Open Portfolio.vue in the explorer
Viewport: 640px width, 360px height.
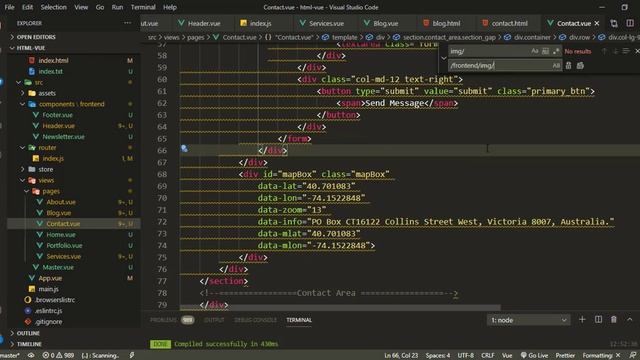click(64, 245)
